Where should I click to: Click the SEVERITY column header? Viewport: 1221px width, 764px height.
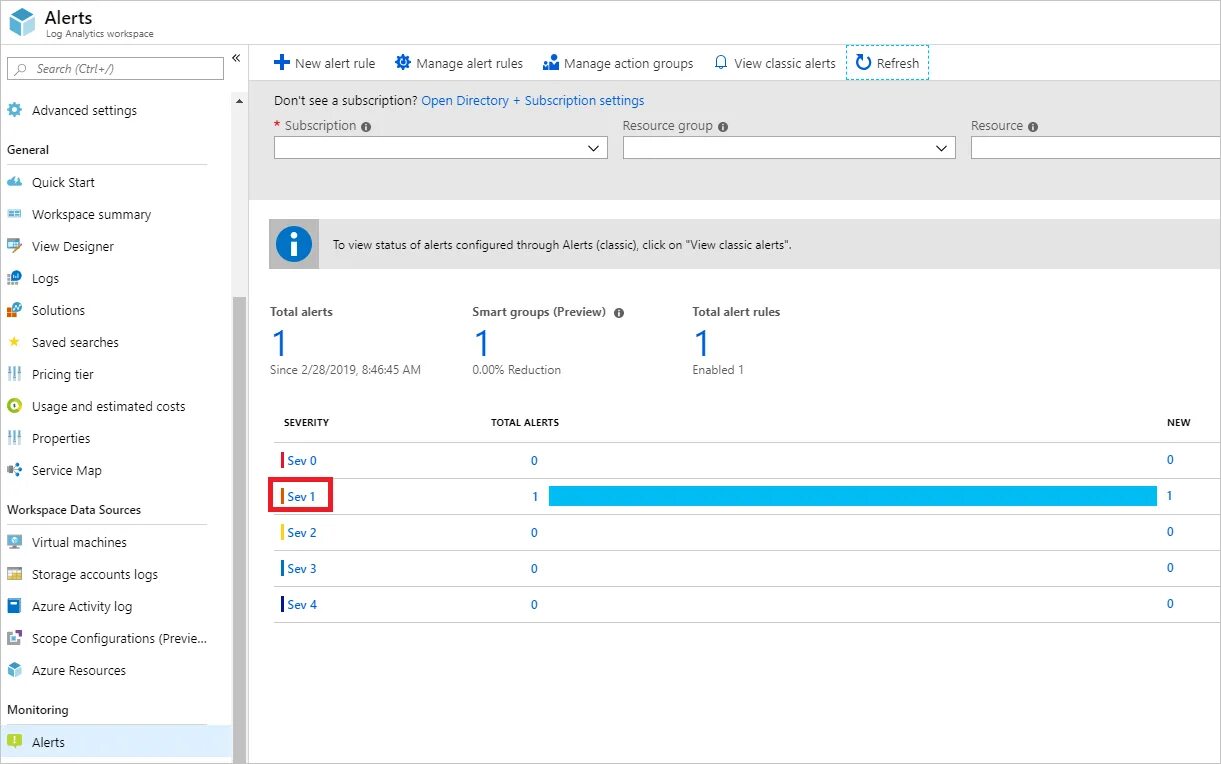[x=306, y=422]
